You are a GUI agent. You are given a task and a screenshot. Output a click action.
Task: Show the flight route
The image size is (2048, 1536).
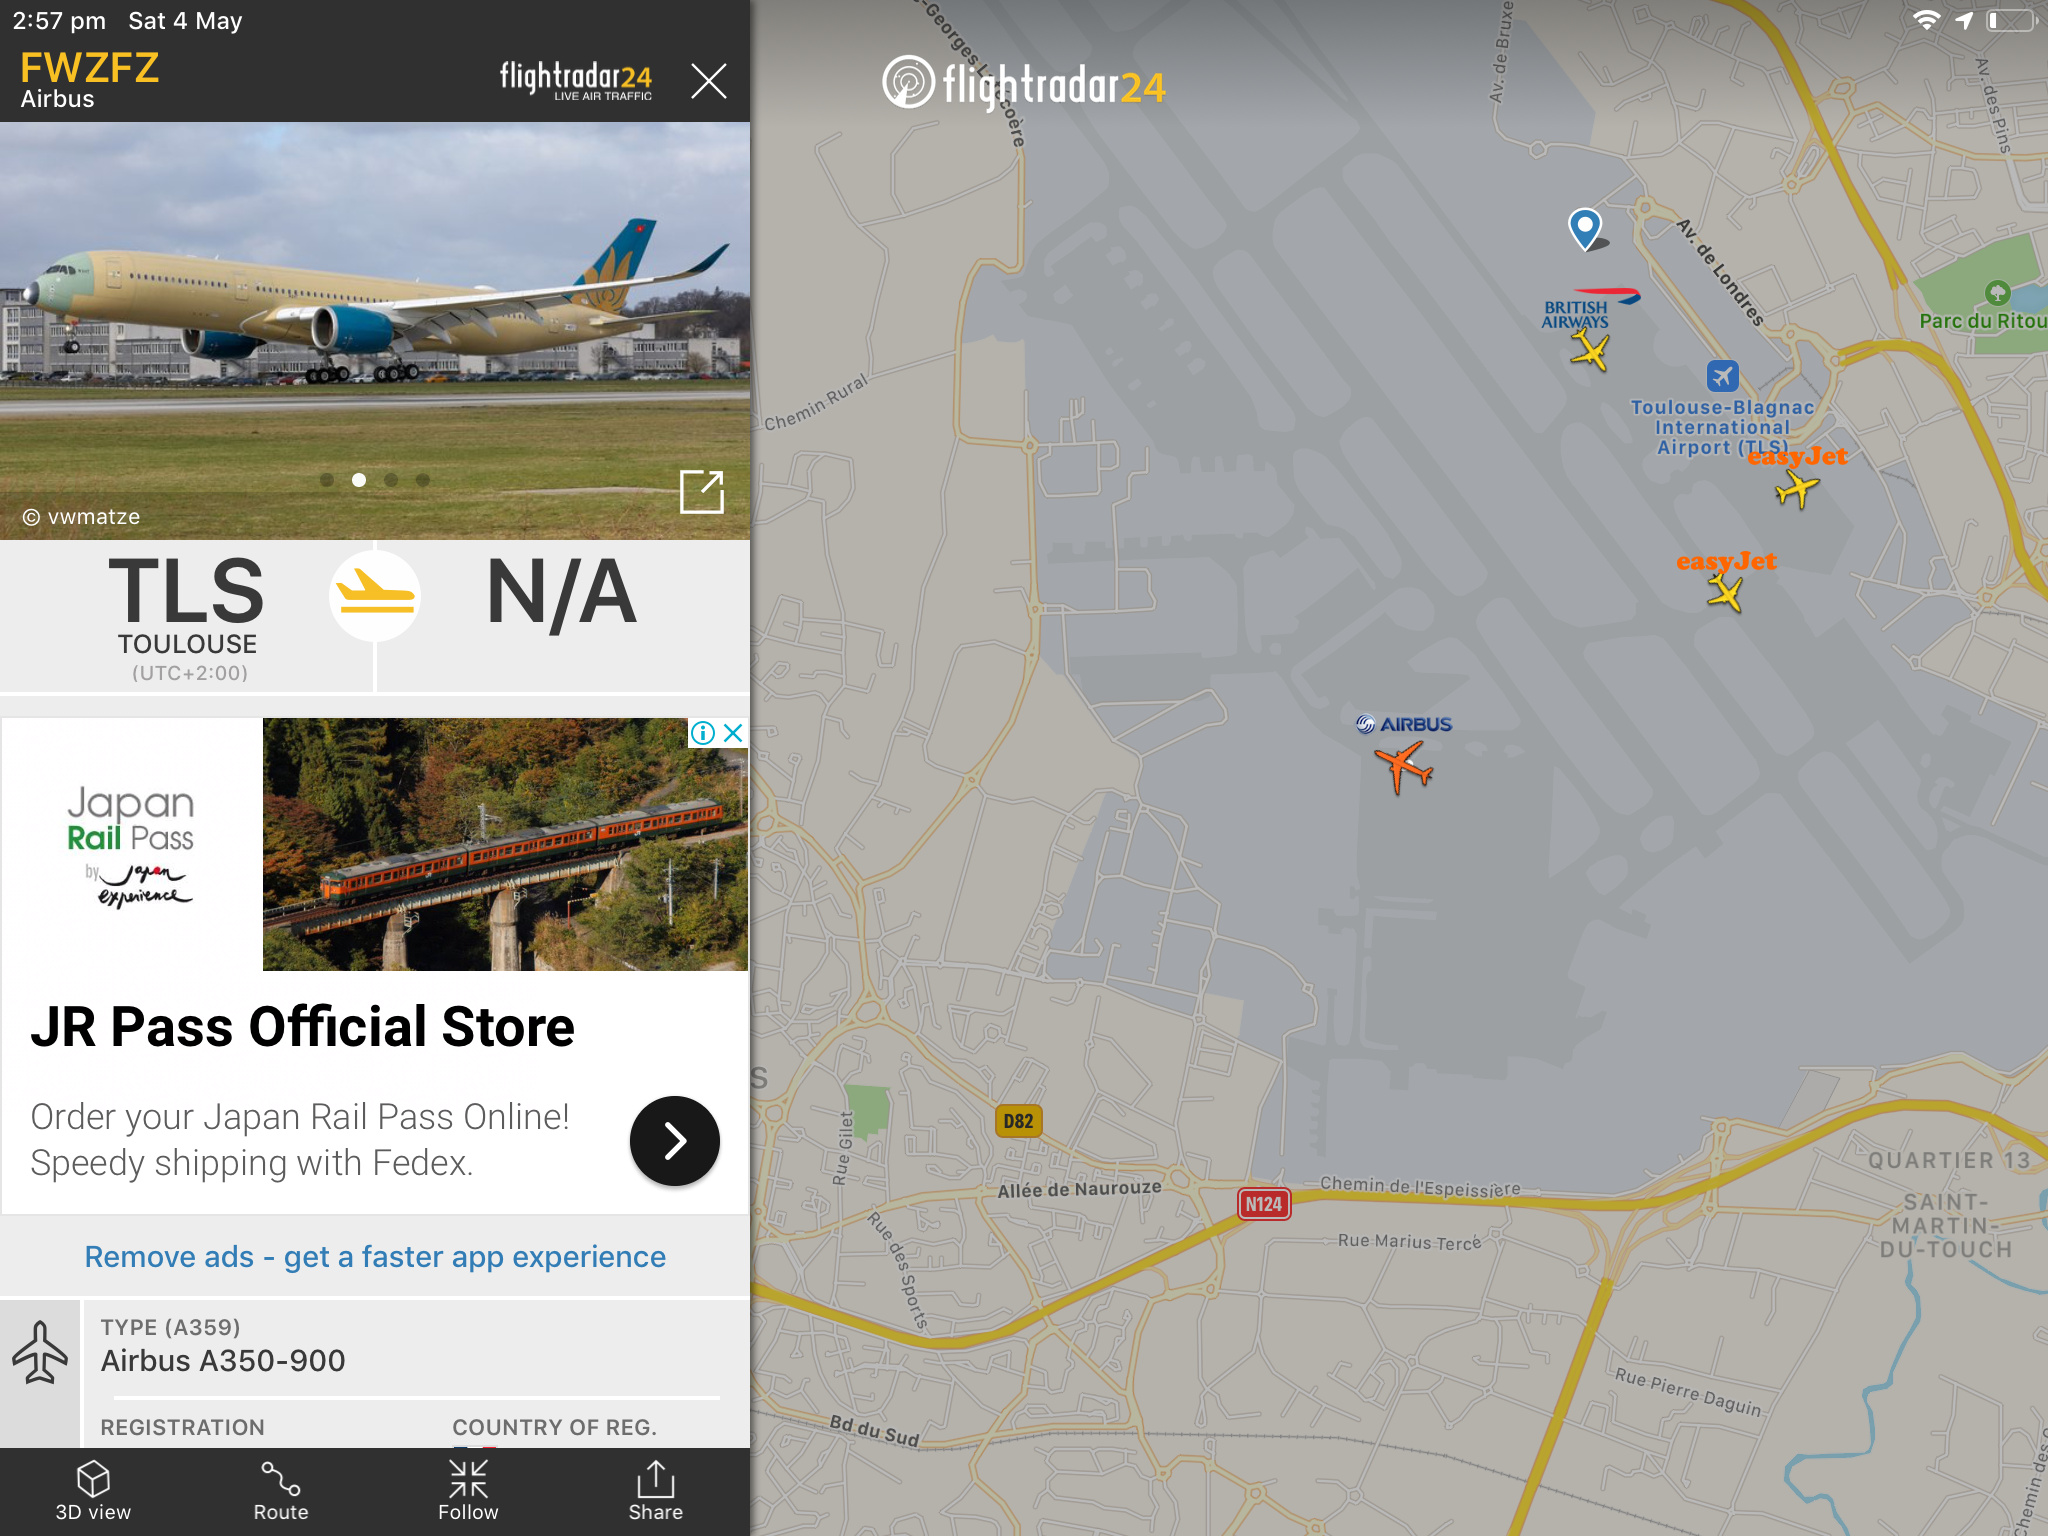pos(281,1491)
